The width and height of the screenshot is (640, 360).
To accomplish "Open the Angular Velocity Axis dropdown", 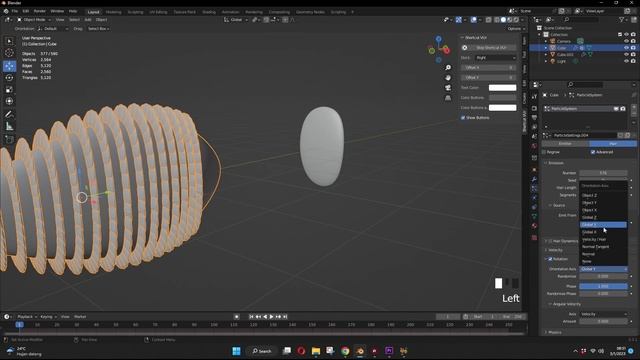I will (603, 314).
